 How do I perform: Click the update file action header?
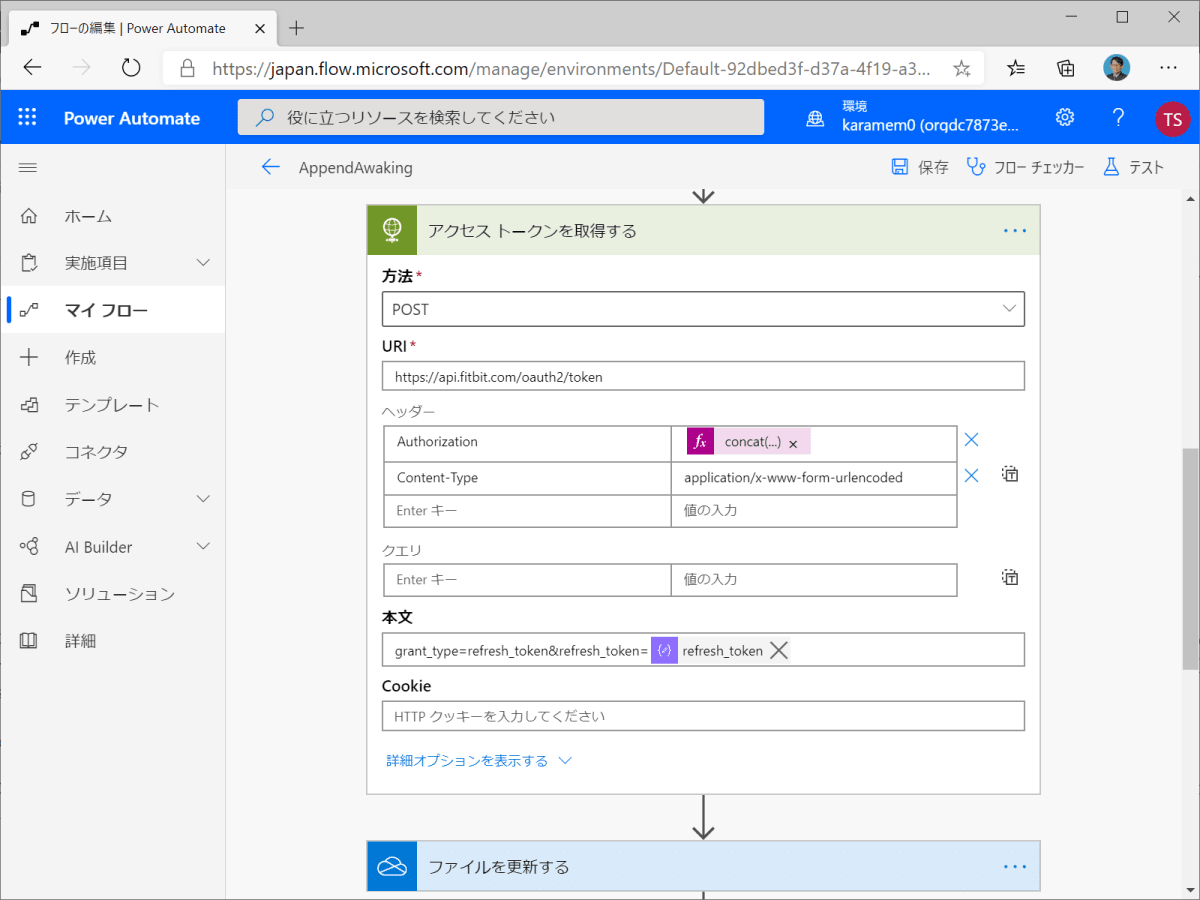pyautogui.click(x=703, y=866)
